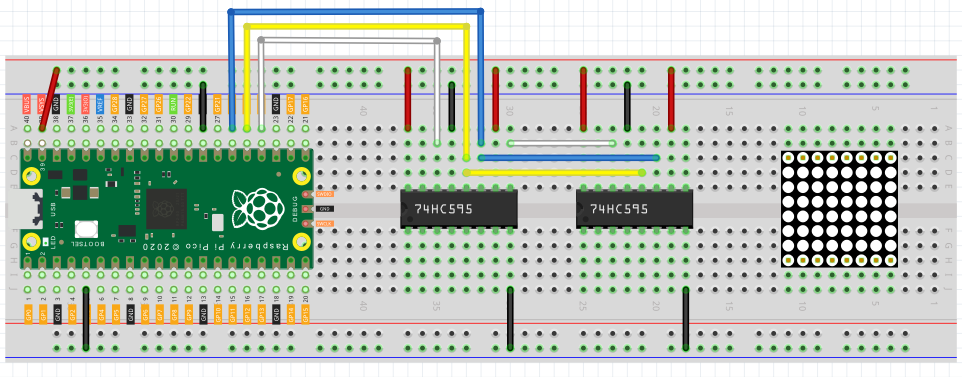This screenshot has height=377, width=962.
Task: Click the SWDIO debug pin label
Action: pyautogui.click(x=325, y=194)
